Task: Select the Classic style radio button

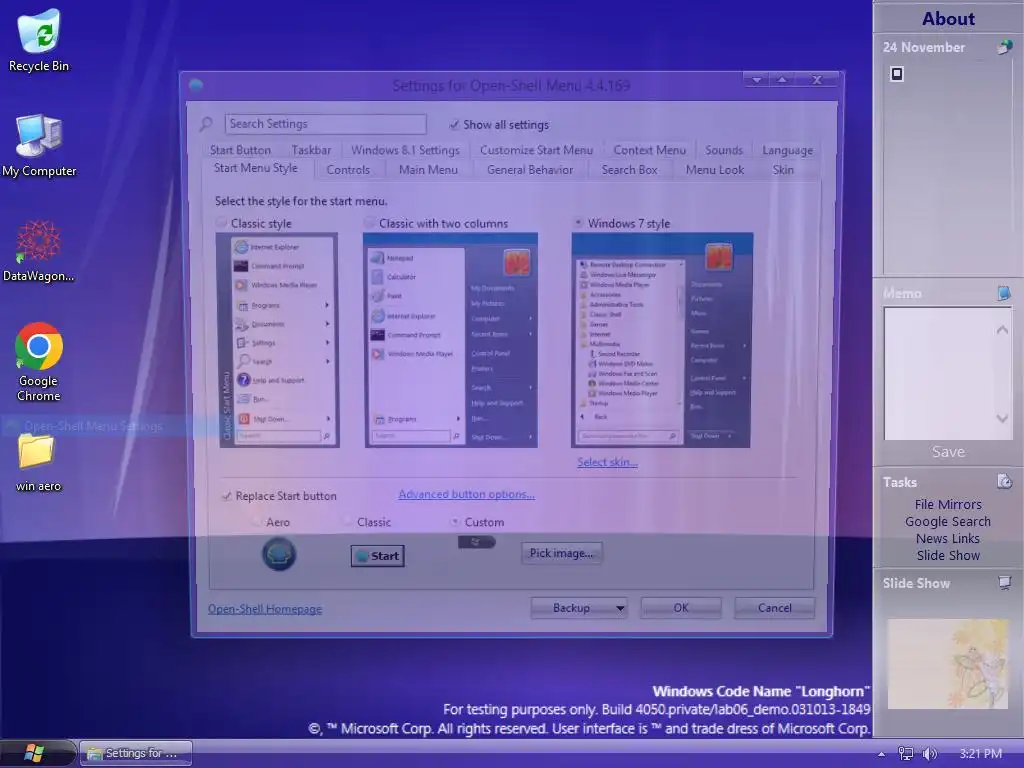Action: coord(221,223)
